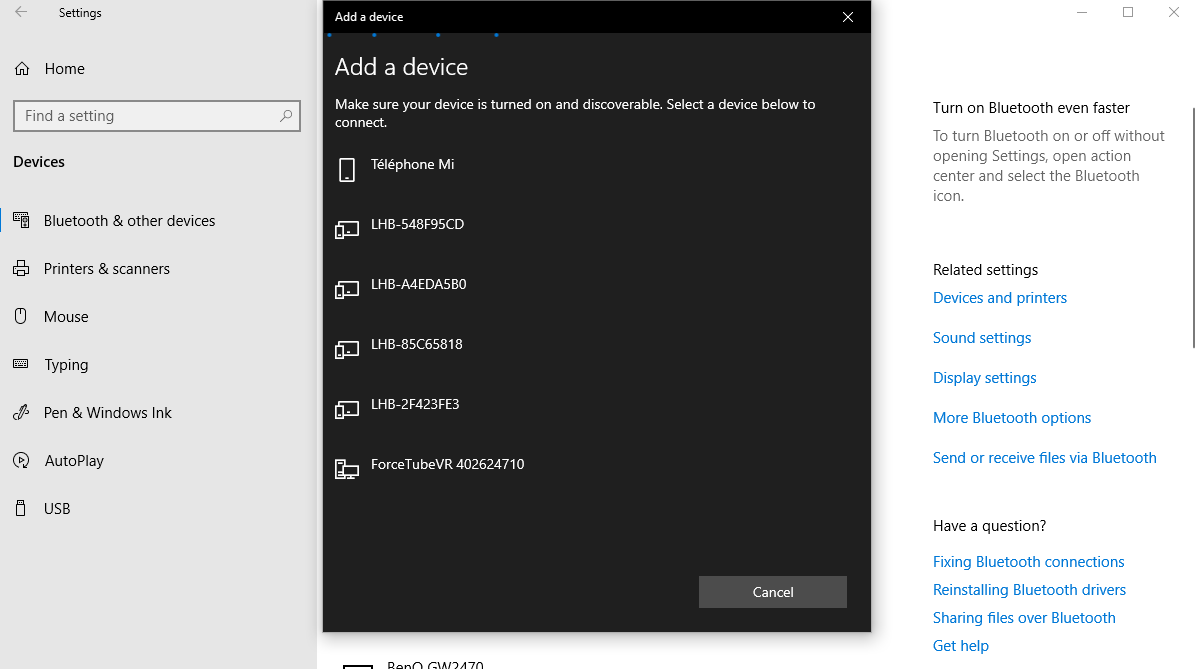Click the Pen & Windows Ink icon
Image resolution: width=1196 pixels, height=669 pixels.
(21, 413)
